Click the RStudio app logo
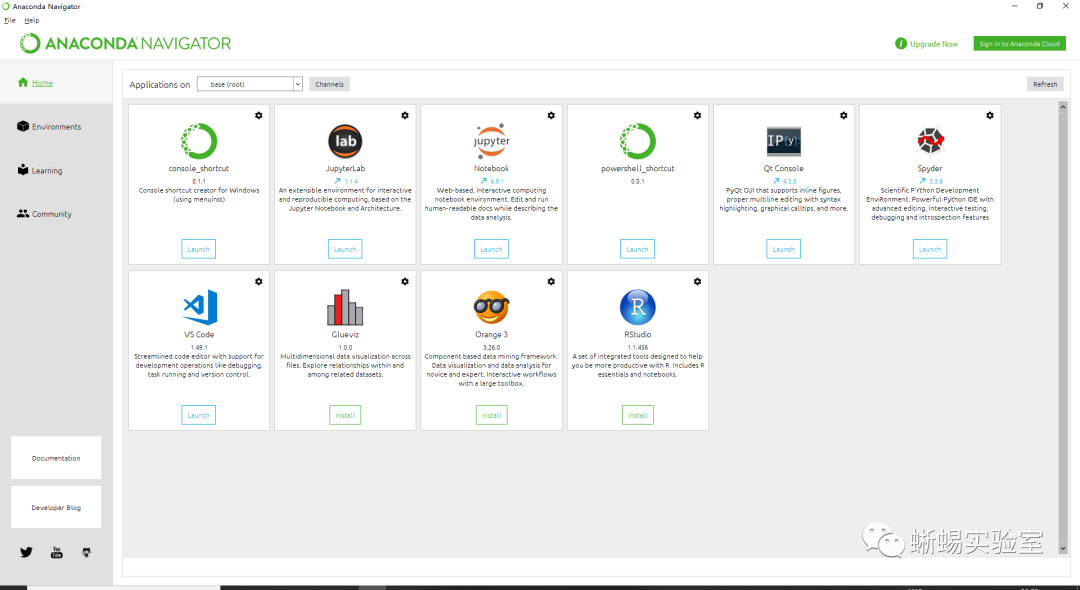Screen dimensions: 1080x590 pos(638,307)
